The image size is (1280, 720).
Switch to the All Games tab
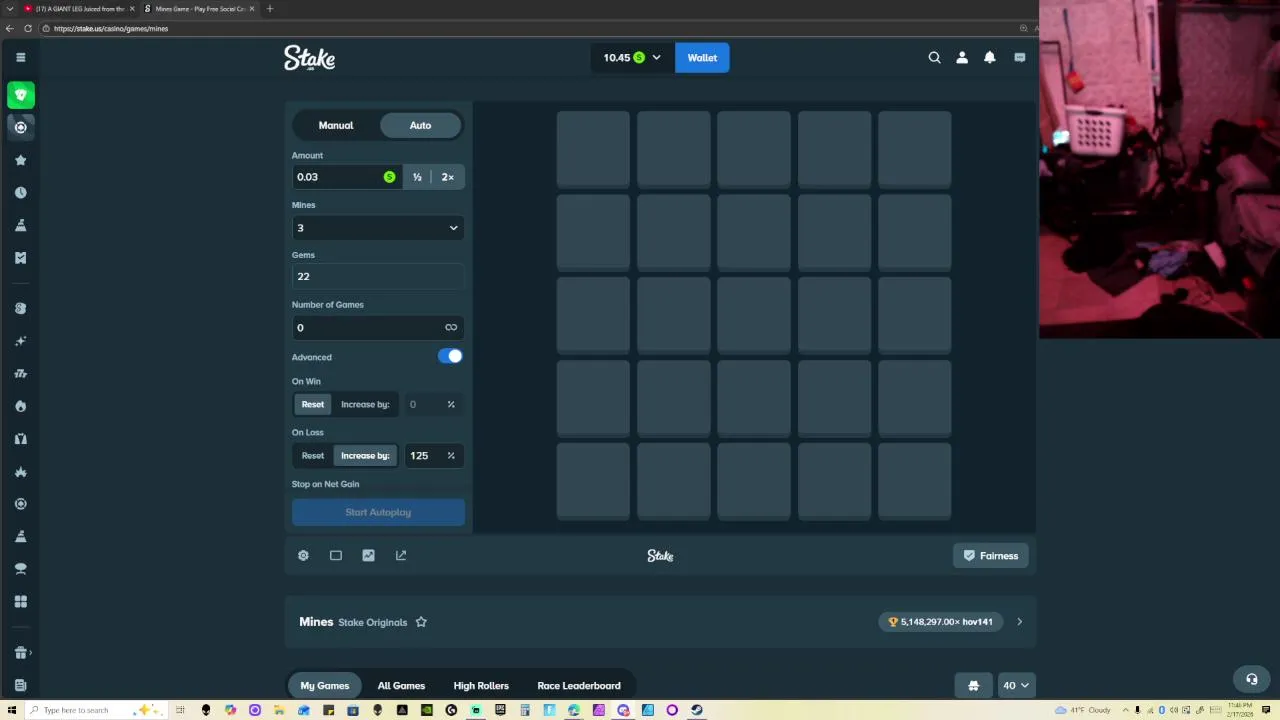point(401,685)
